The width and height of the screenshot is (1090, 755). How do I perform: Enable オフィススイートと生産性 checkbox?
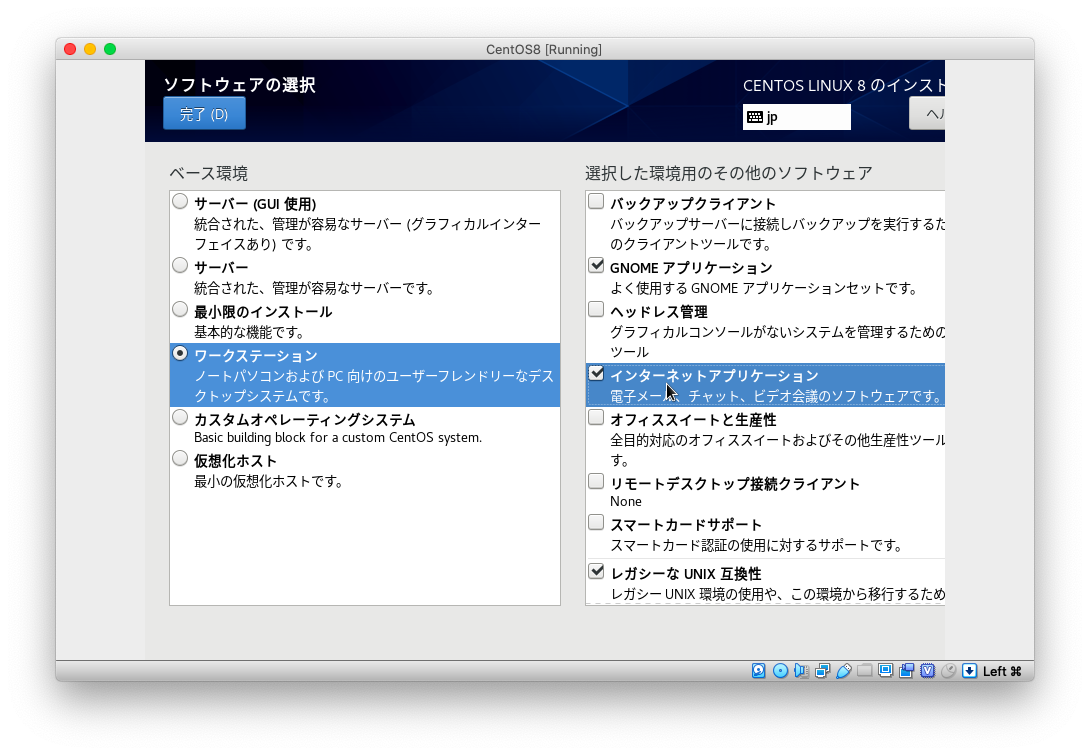click(596, 417)
